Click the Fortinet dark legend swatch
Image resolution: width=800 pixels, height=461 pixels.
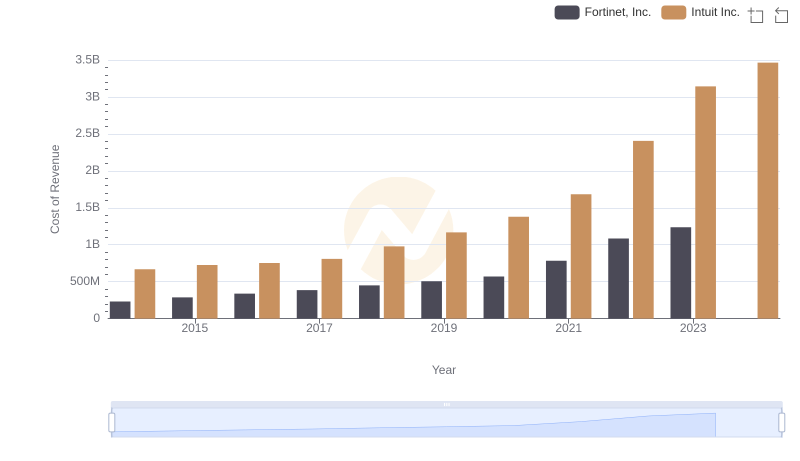click(x=567, y=12)
